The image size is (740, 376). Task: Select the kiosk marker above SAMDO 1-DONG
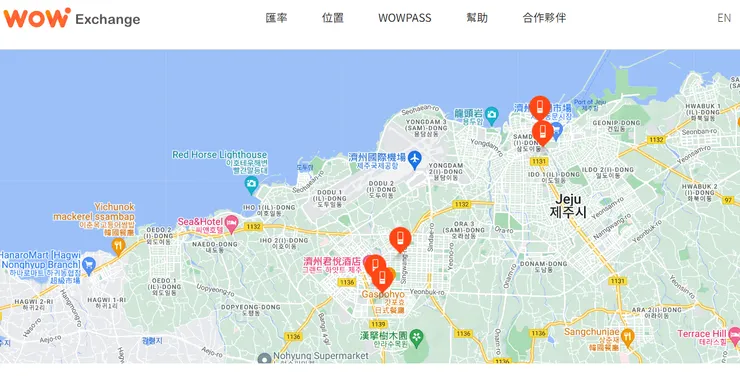click(x=542, y=133)
